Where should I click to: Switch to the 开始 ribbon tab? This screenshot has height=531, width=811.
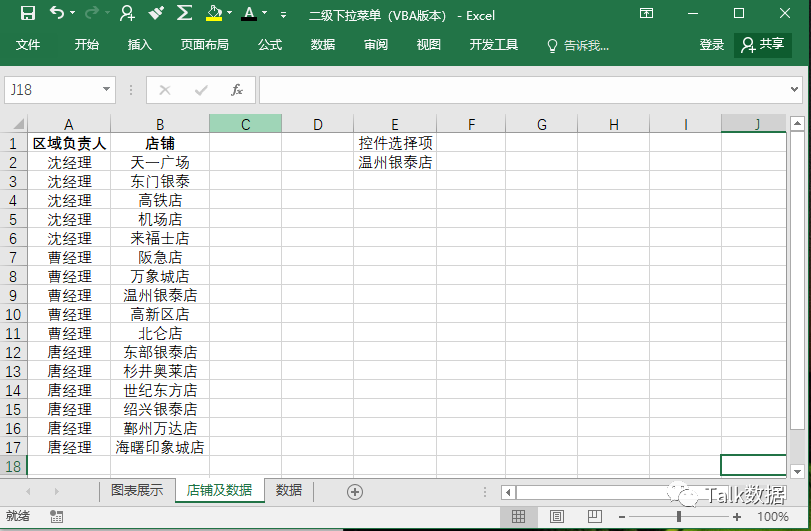click(x=86, y=45)
